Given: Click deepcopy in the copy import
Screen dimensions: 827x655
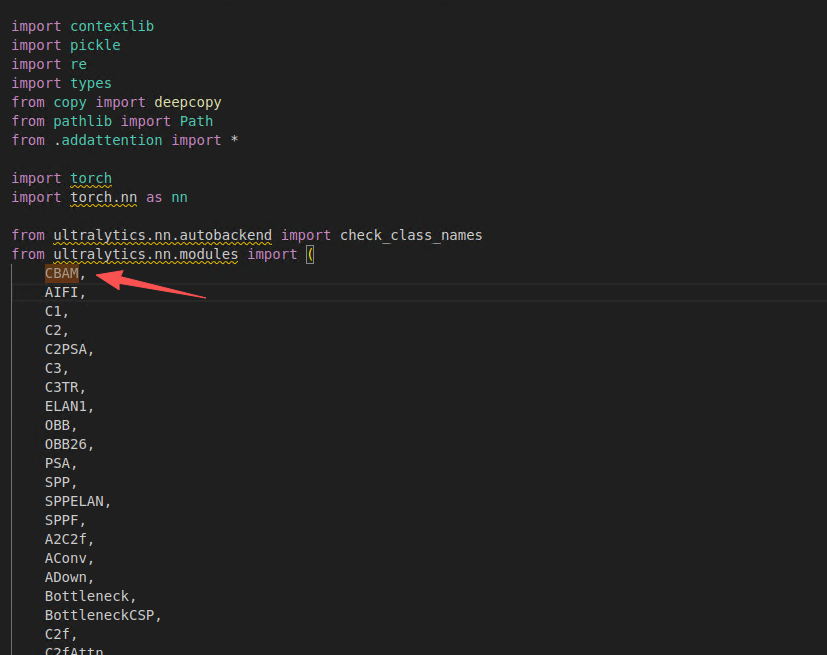Looking at the screenshot, I should [x=188, y=102].
